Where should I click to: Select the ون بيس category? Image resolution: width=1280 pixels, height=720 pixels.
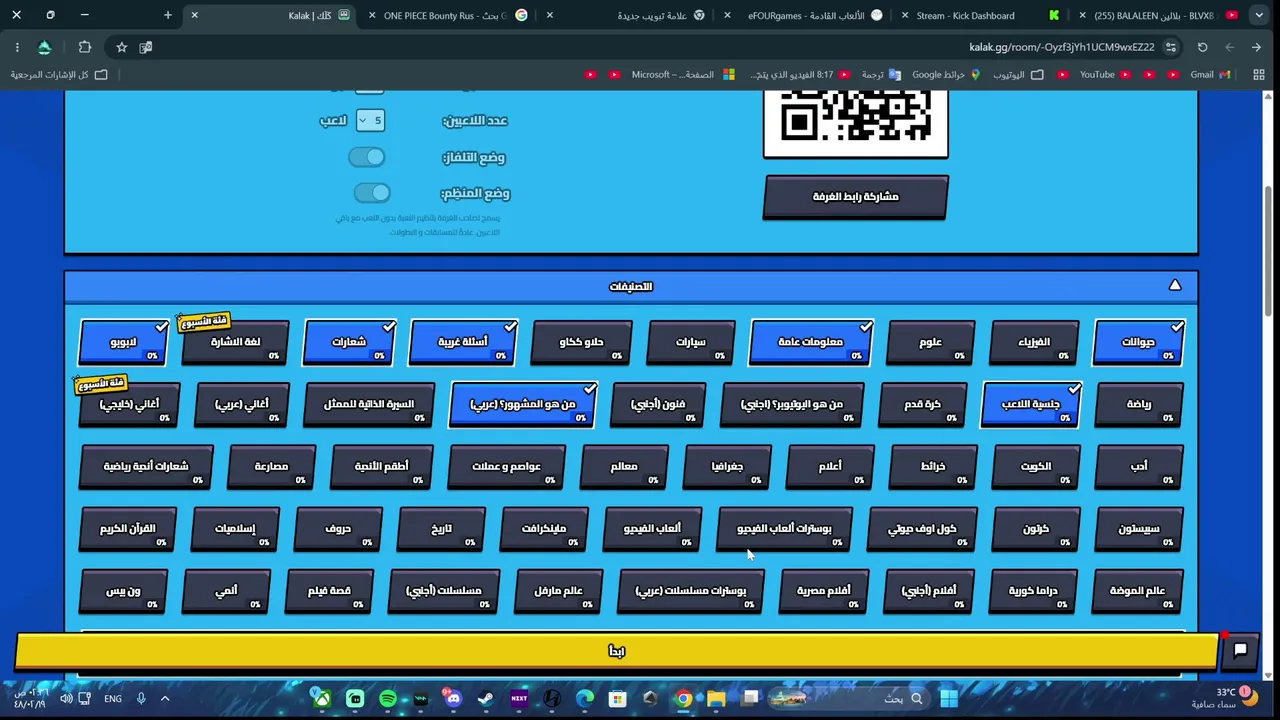click(x=124, y=591)
